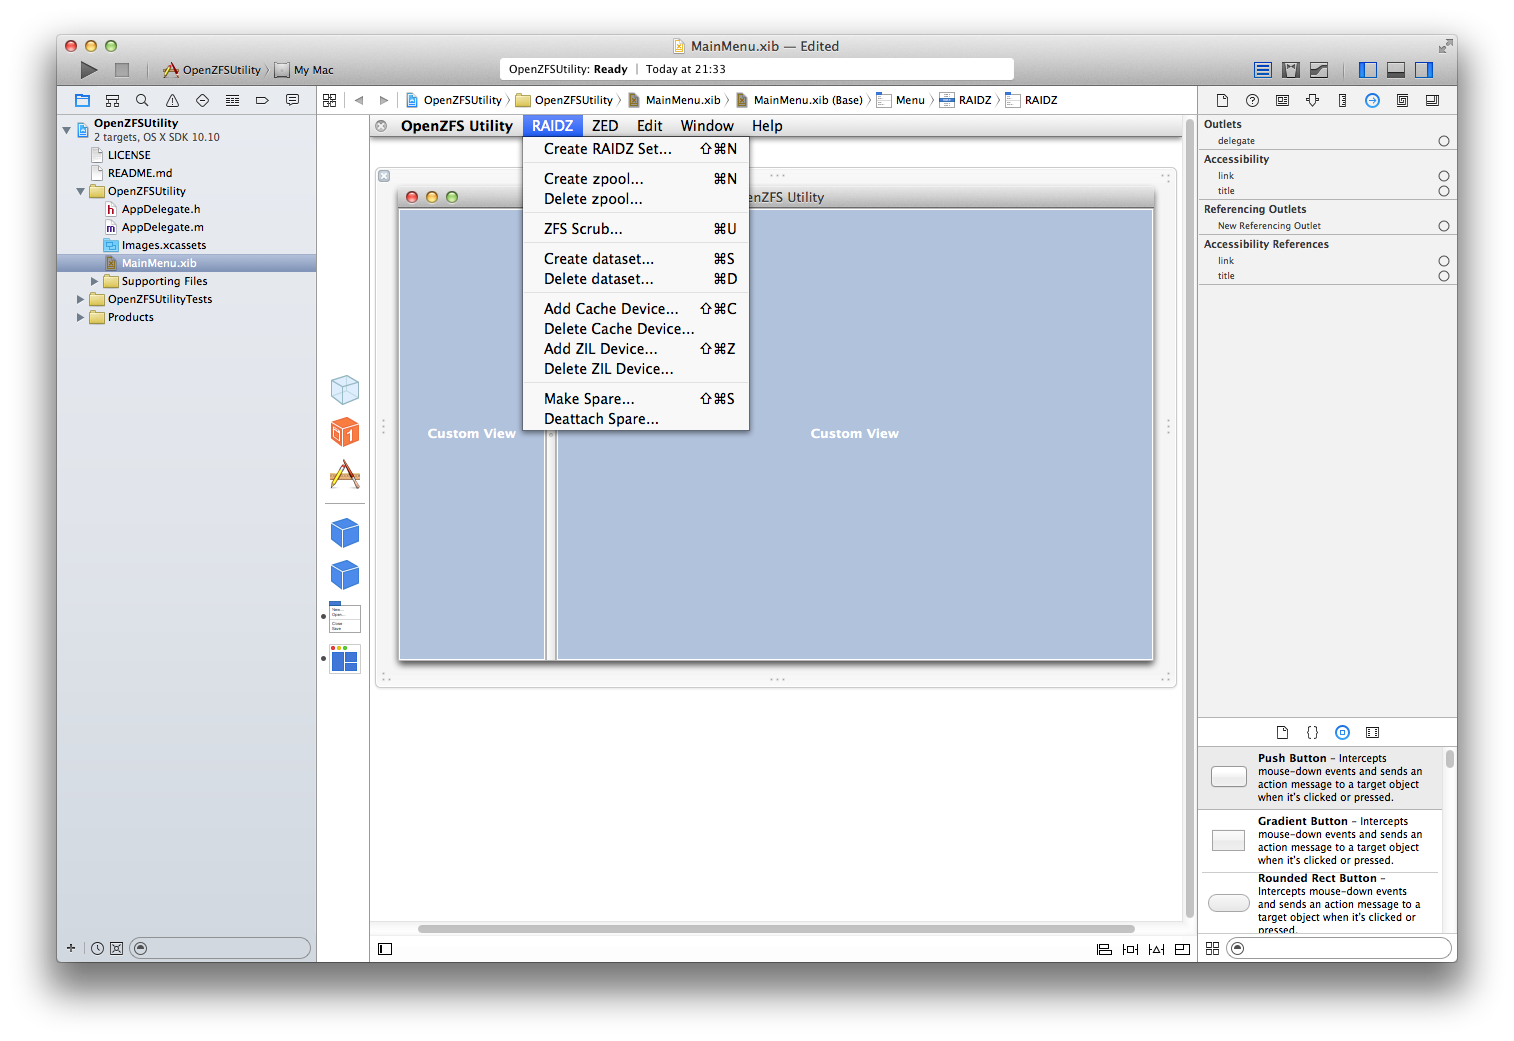The width and height of the screenshot is (1514, 1041).
Task: Select AppDelegate.m in the navigator
Action: pos(162,227)
